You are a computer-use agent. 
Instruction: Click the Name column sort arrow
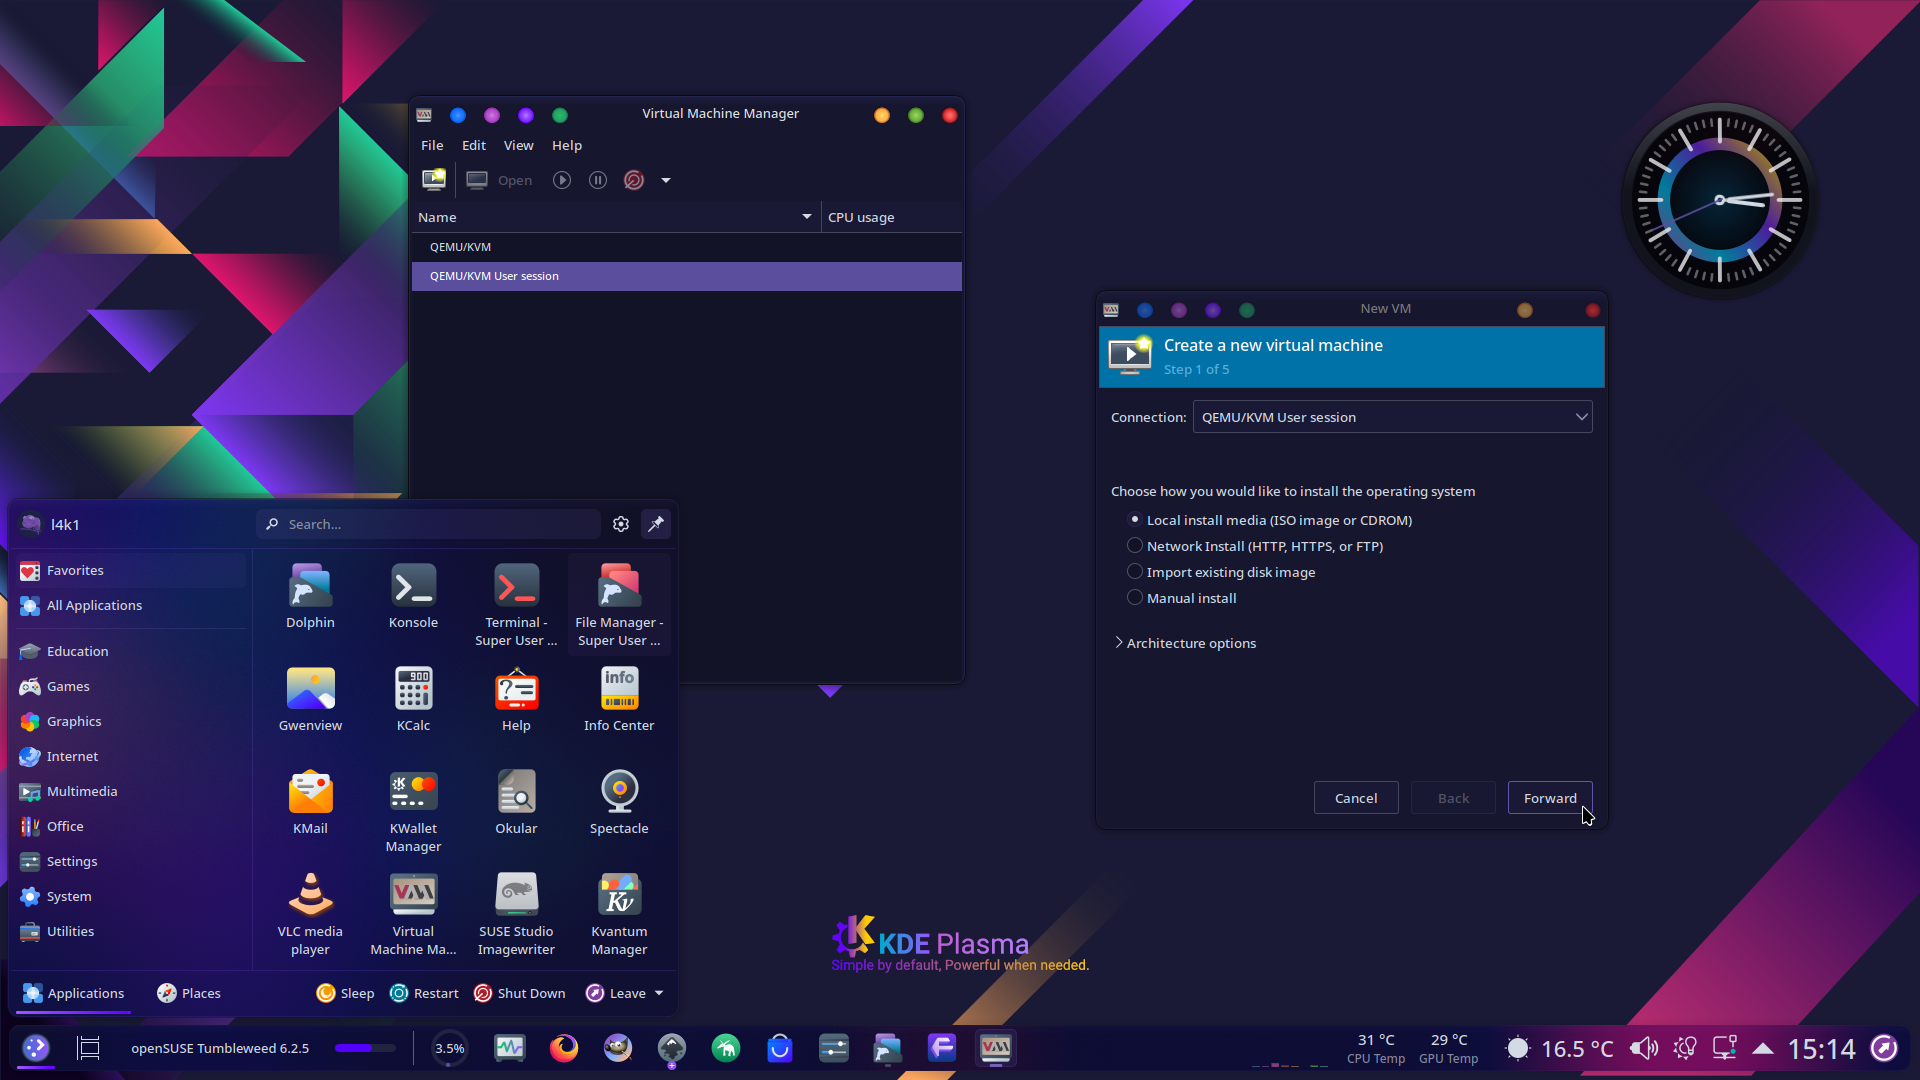807,217
